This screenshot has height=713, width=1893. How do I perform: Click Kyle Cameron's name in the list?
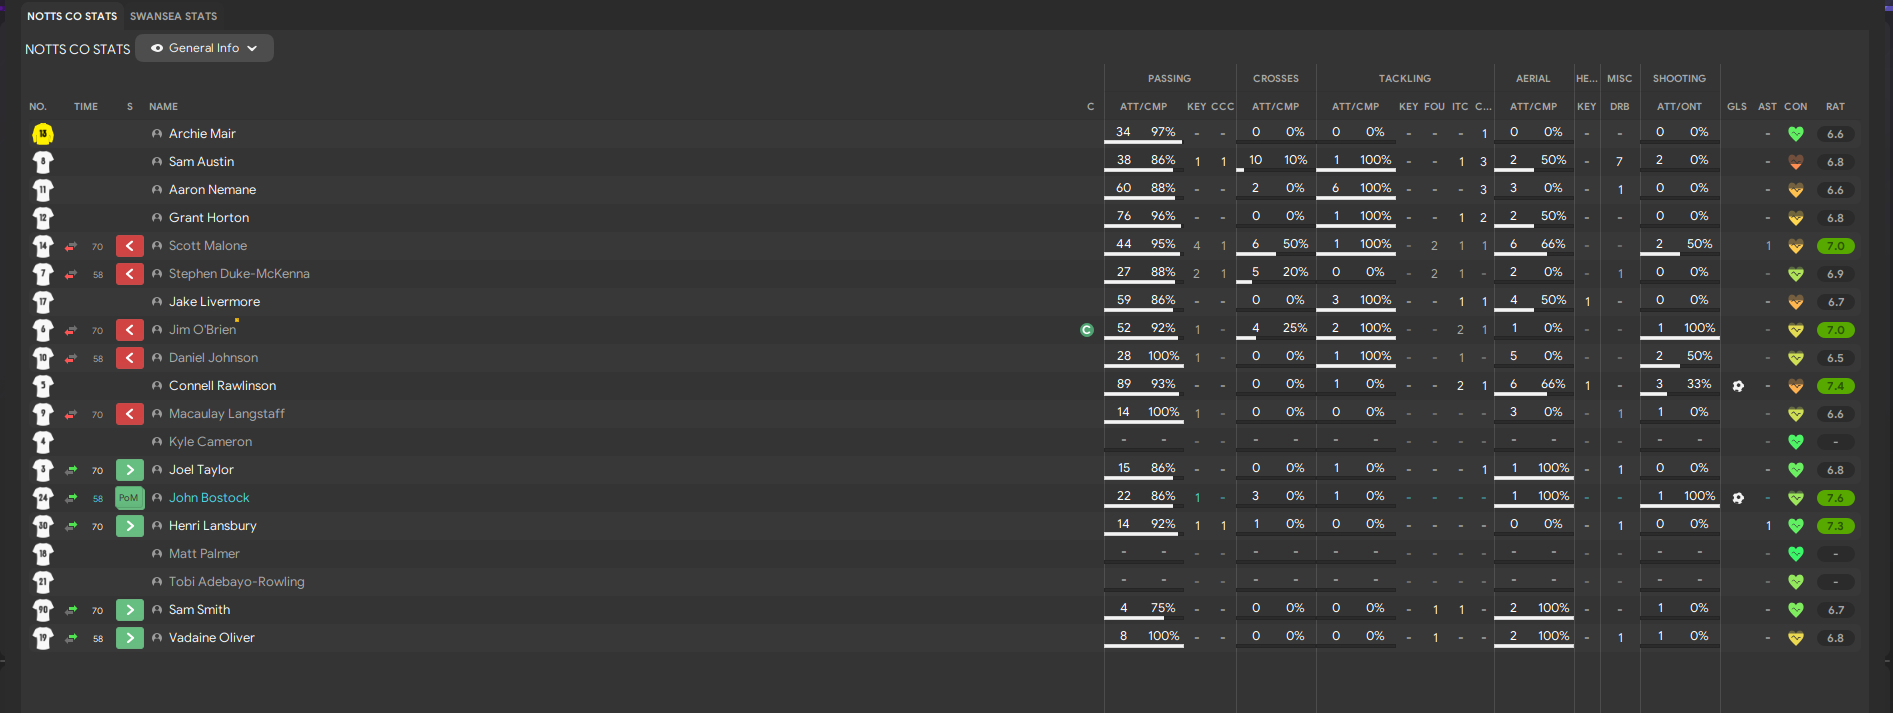(210, 441)
